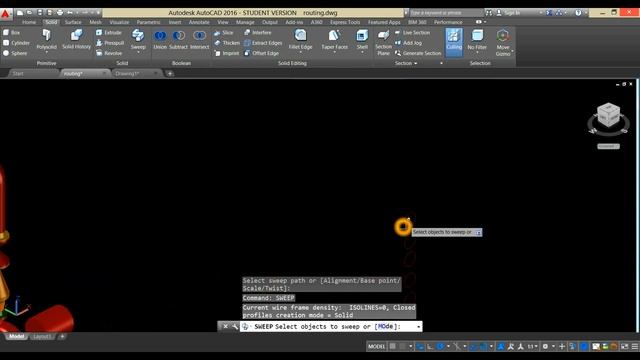Toggle grid display in status bar
The width and height of the screenshot is (640, 360).
click(393, 347)
